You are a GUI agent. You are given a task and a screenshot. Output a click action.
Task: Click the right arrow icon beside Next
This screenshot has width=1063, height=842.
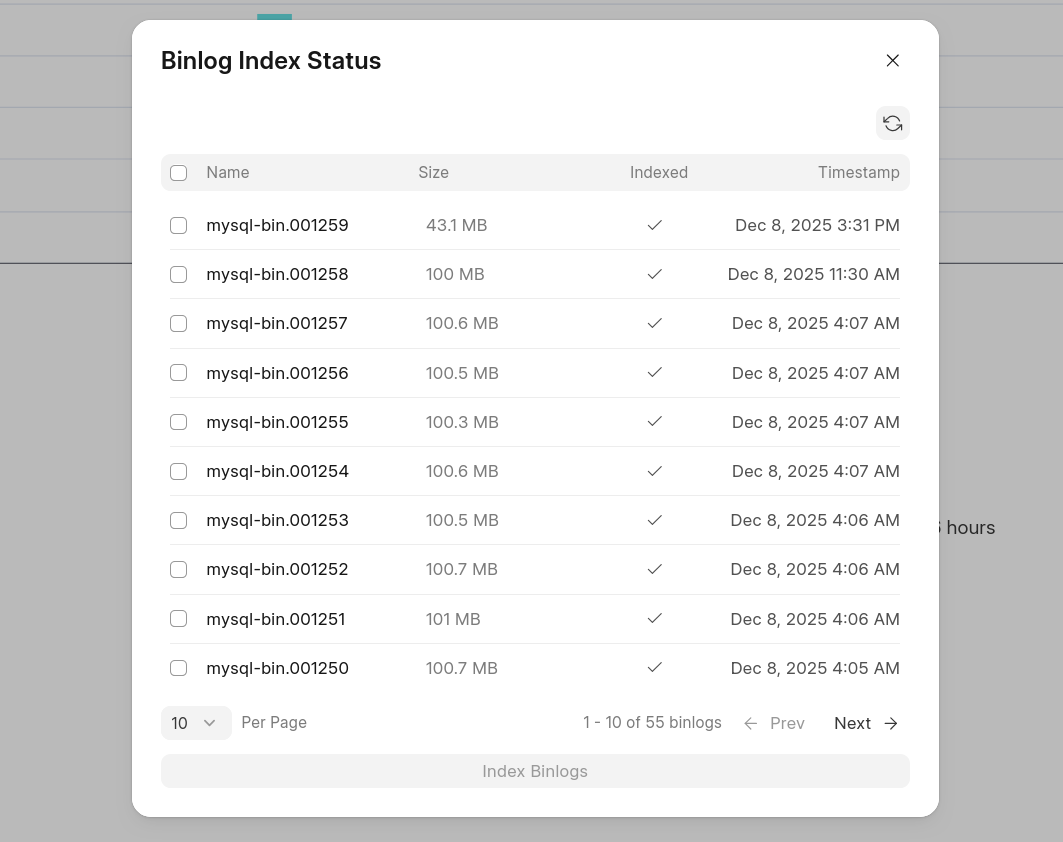(891, 723)
